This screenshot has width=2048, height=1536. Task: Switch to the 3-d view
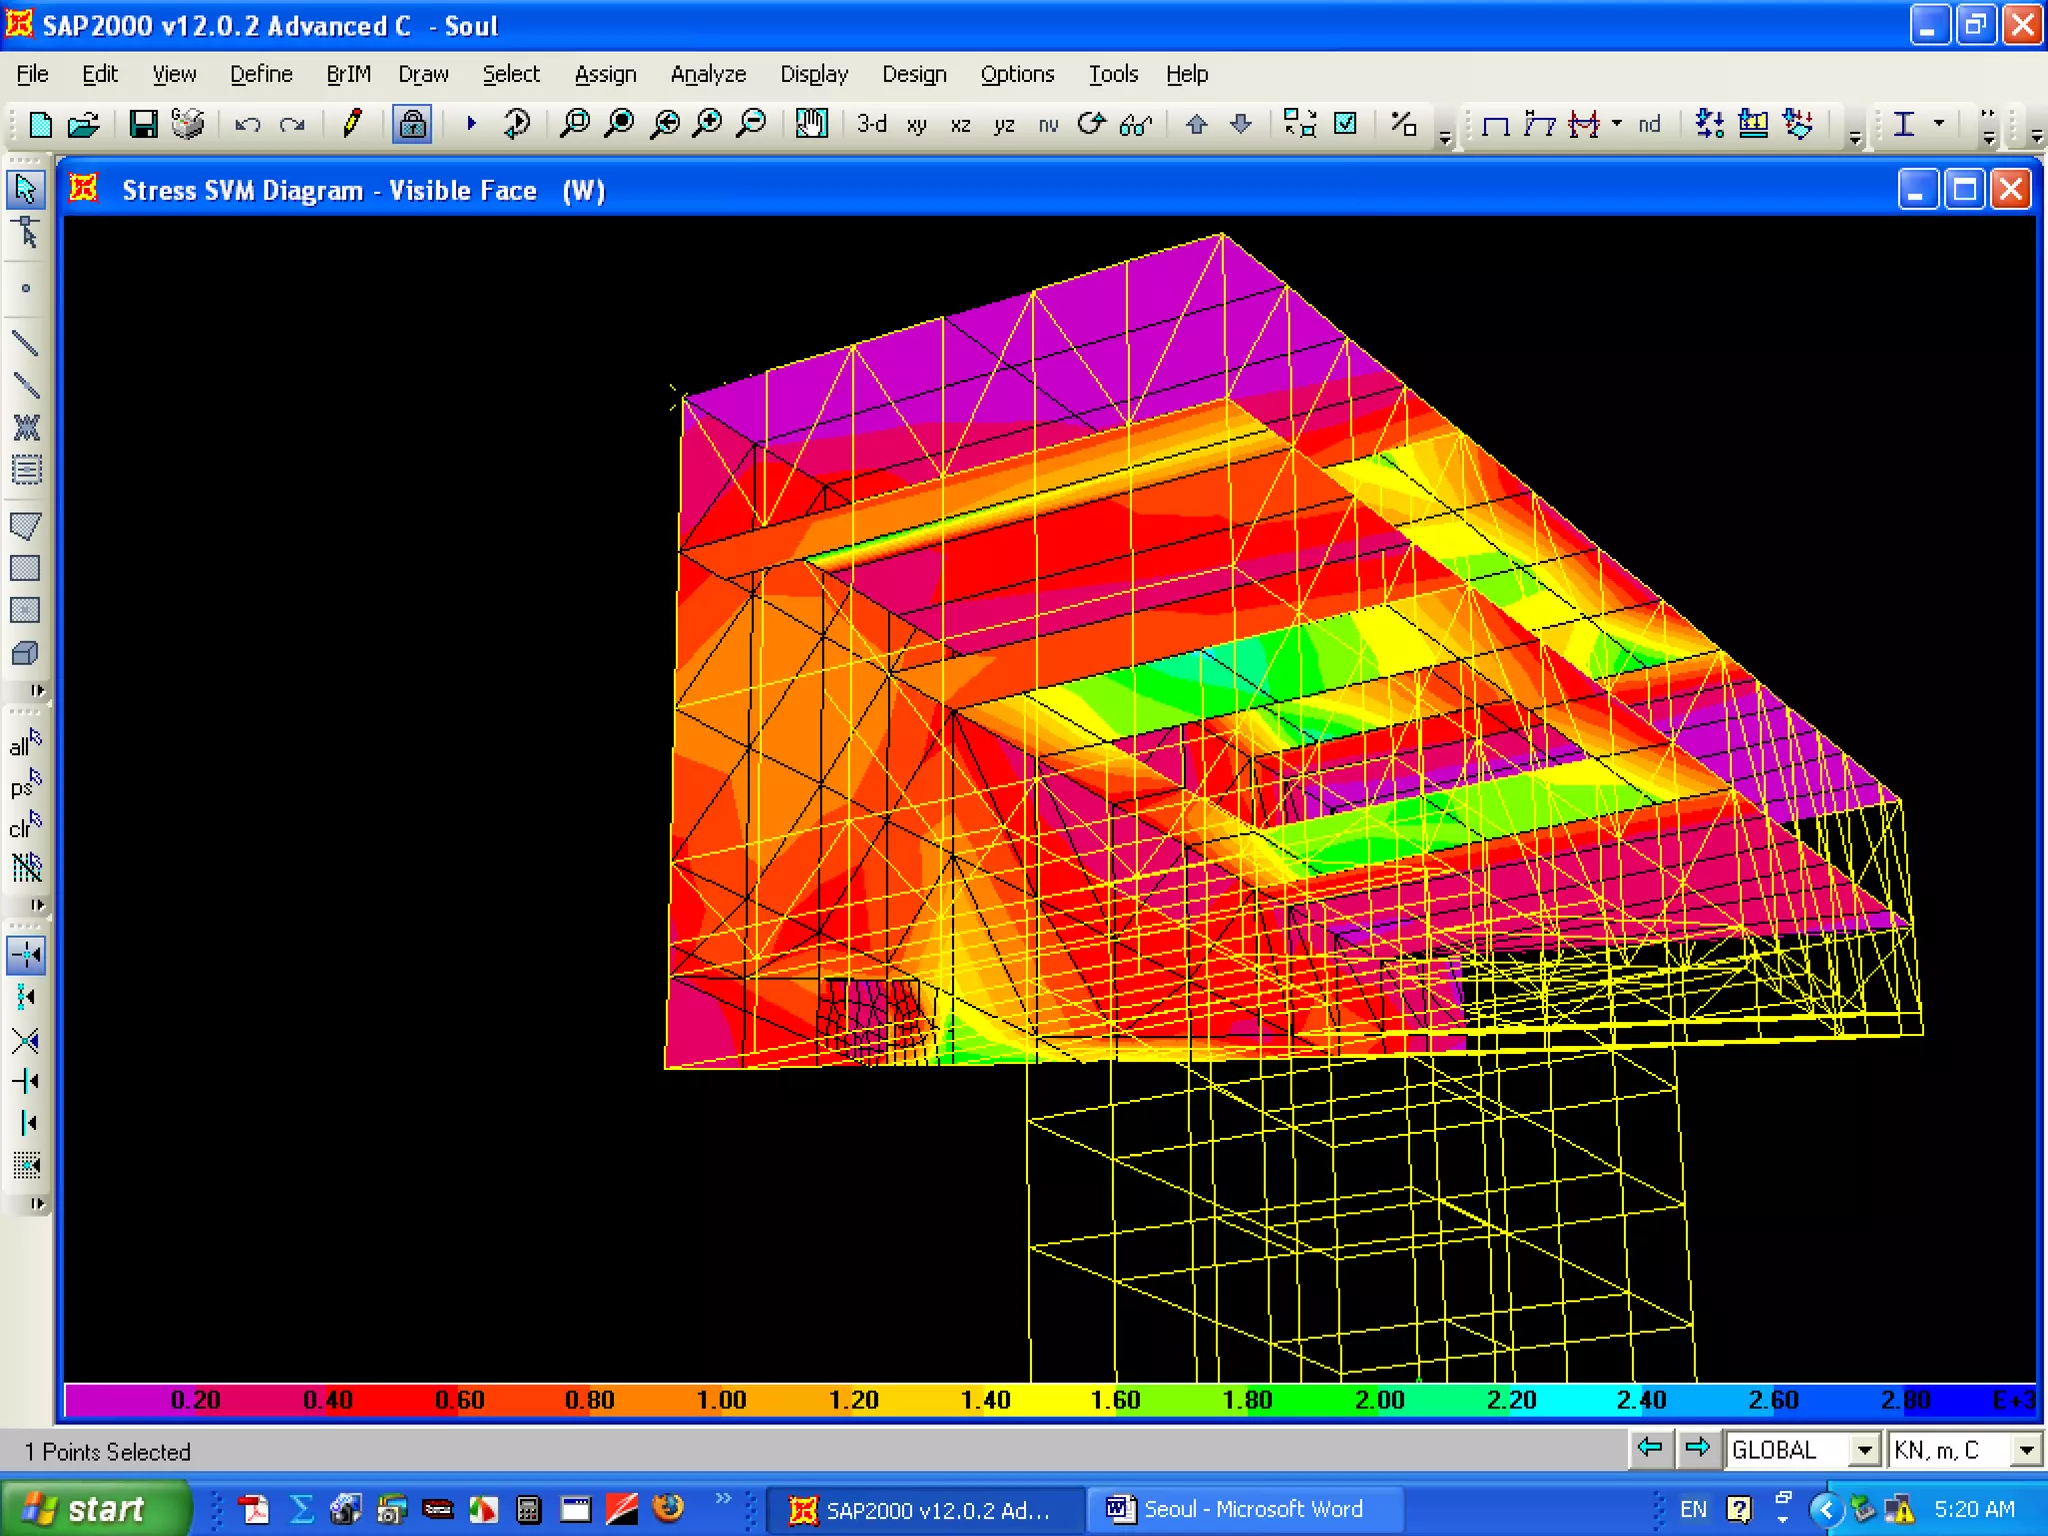pos(872,124)
